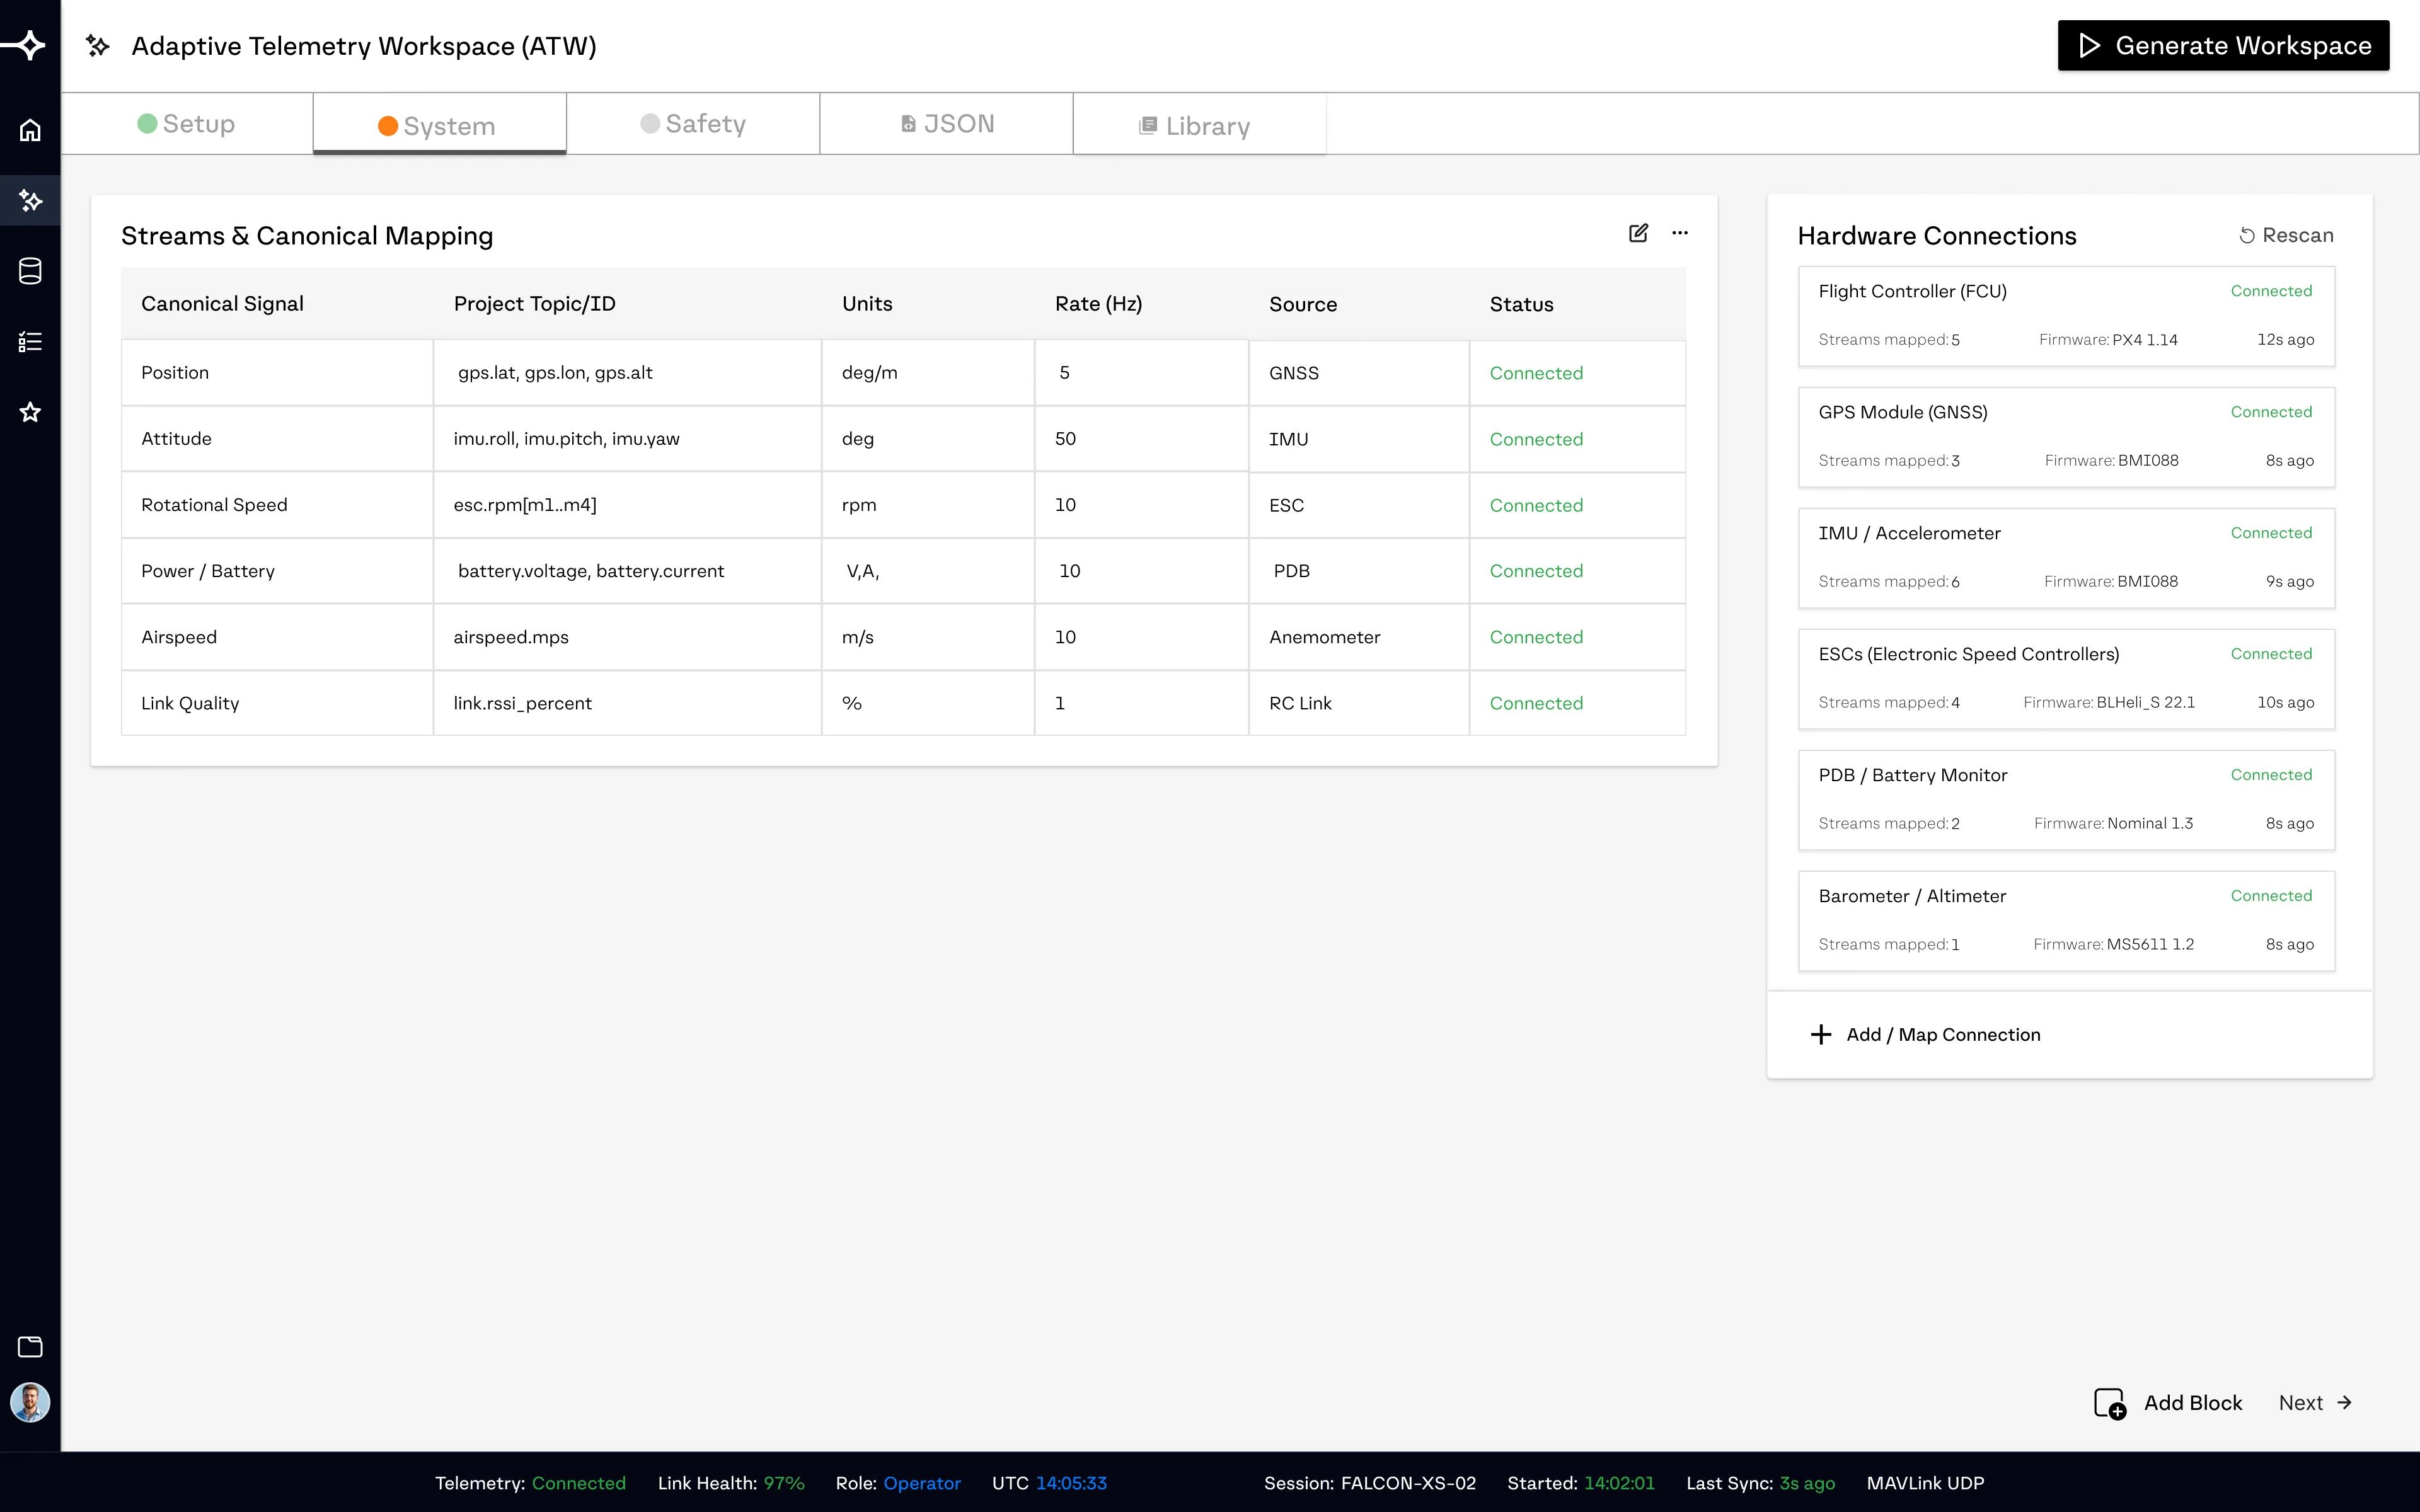
Task: Click the Add Block button
Action: (2168, 1403)
